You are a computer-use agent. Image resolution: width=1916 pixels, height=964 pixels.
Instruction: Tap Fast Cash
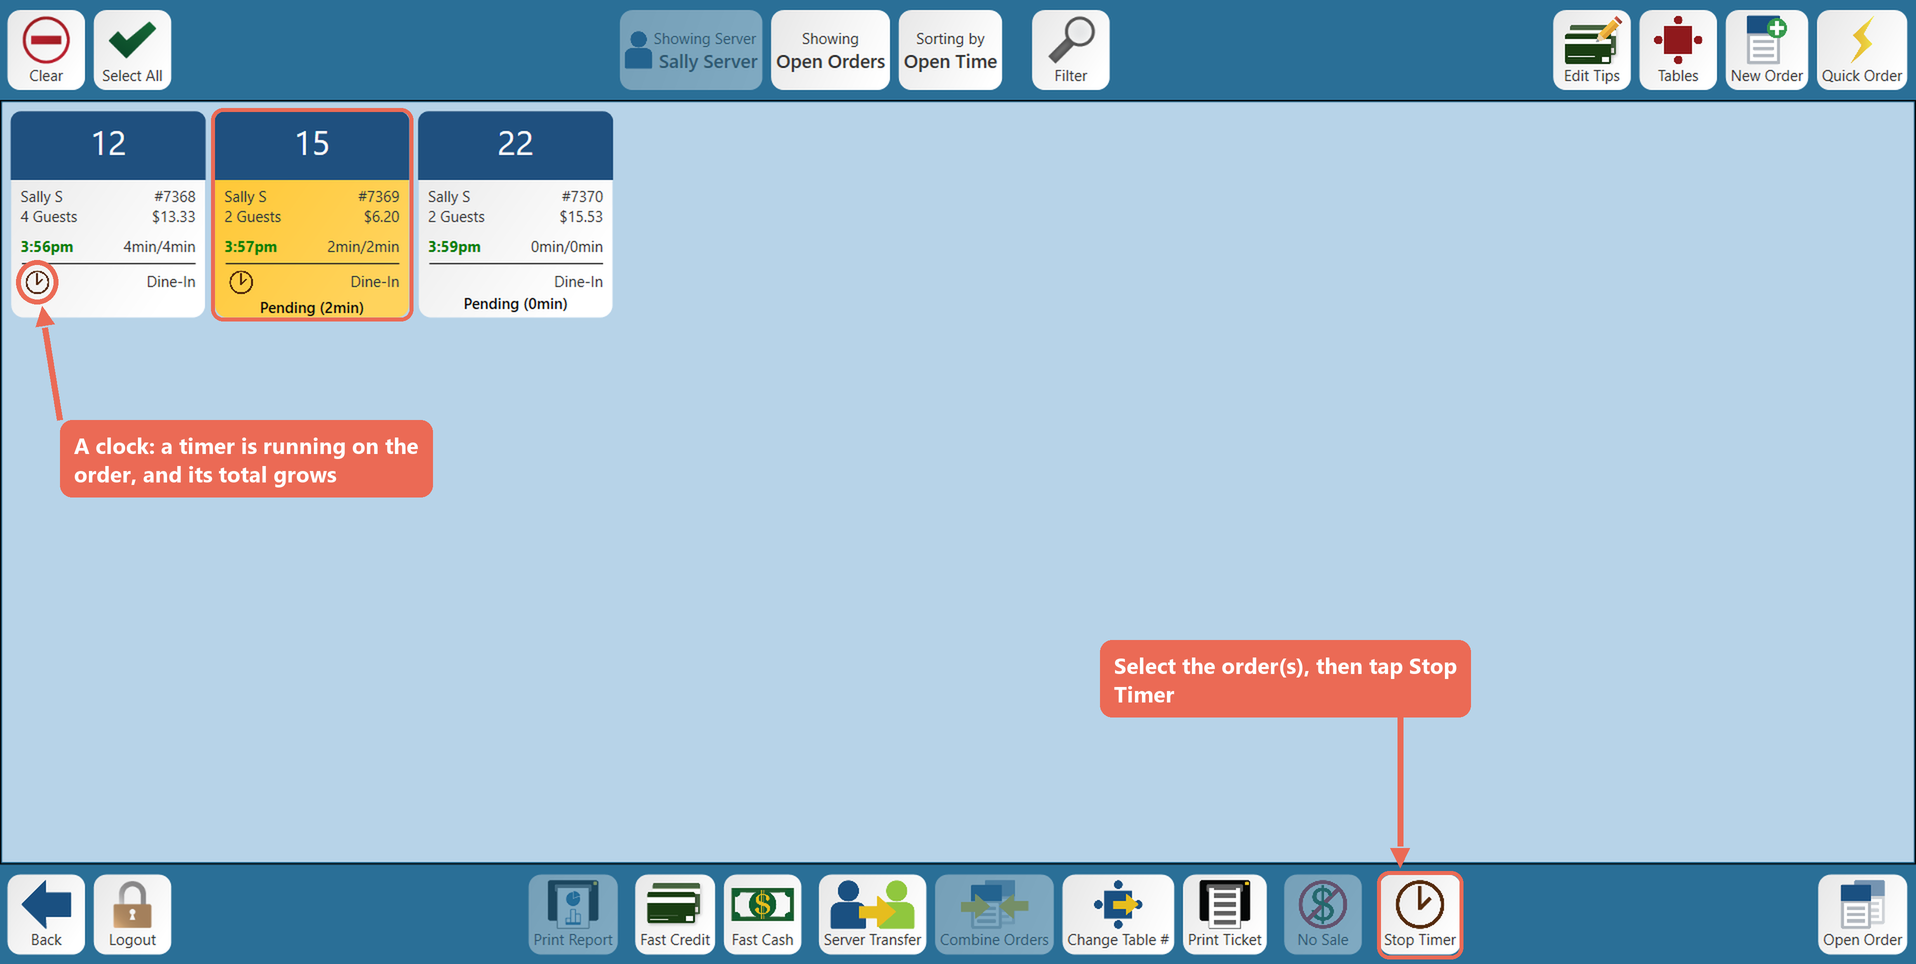[x=762, y=914]
